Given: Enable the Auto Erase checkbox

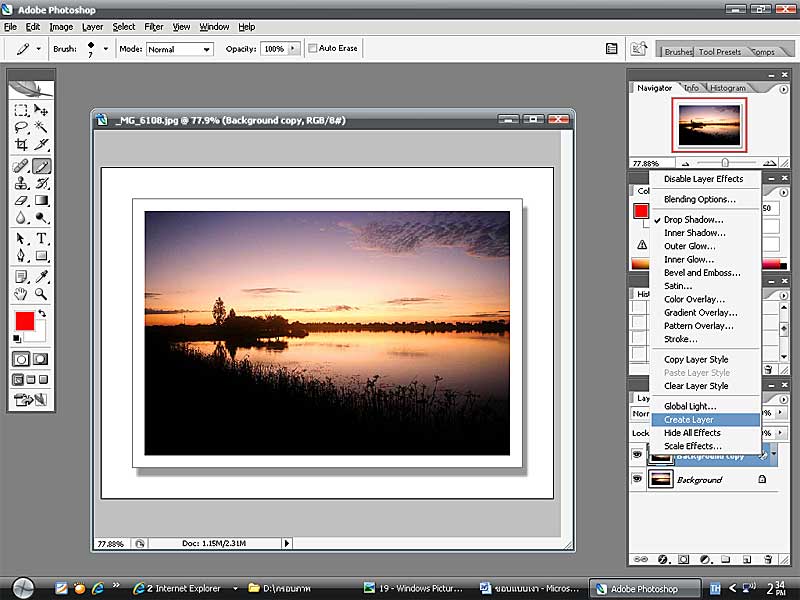Looking at the screenshot, I should tap(313, 48).
